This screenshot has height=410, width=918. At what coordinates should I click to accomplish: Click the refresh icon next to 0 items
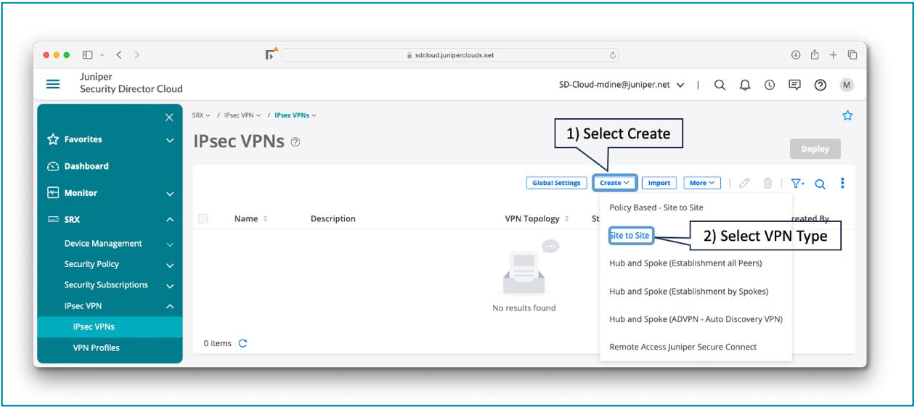tap(243, 343)
